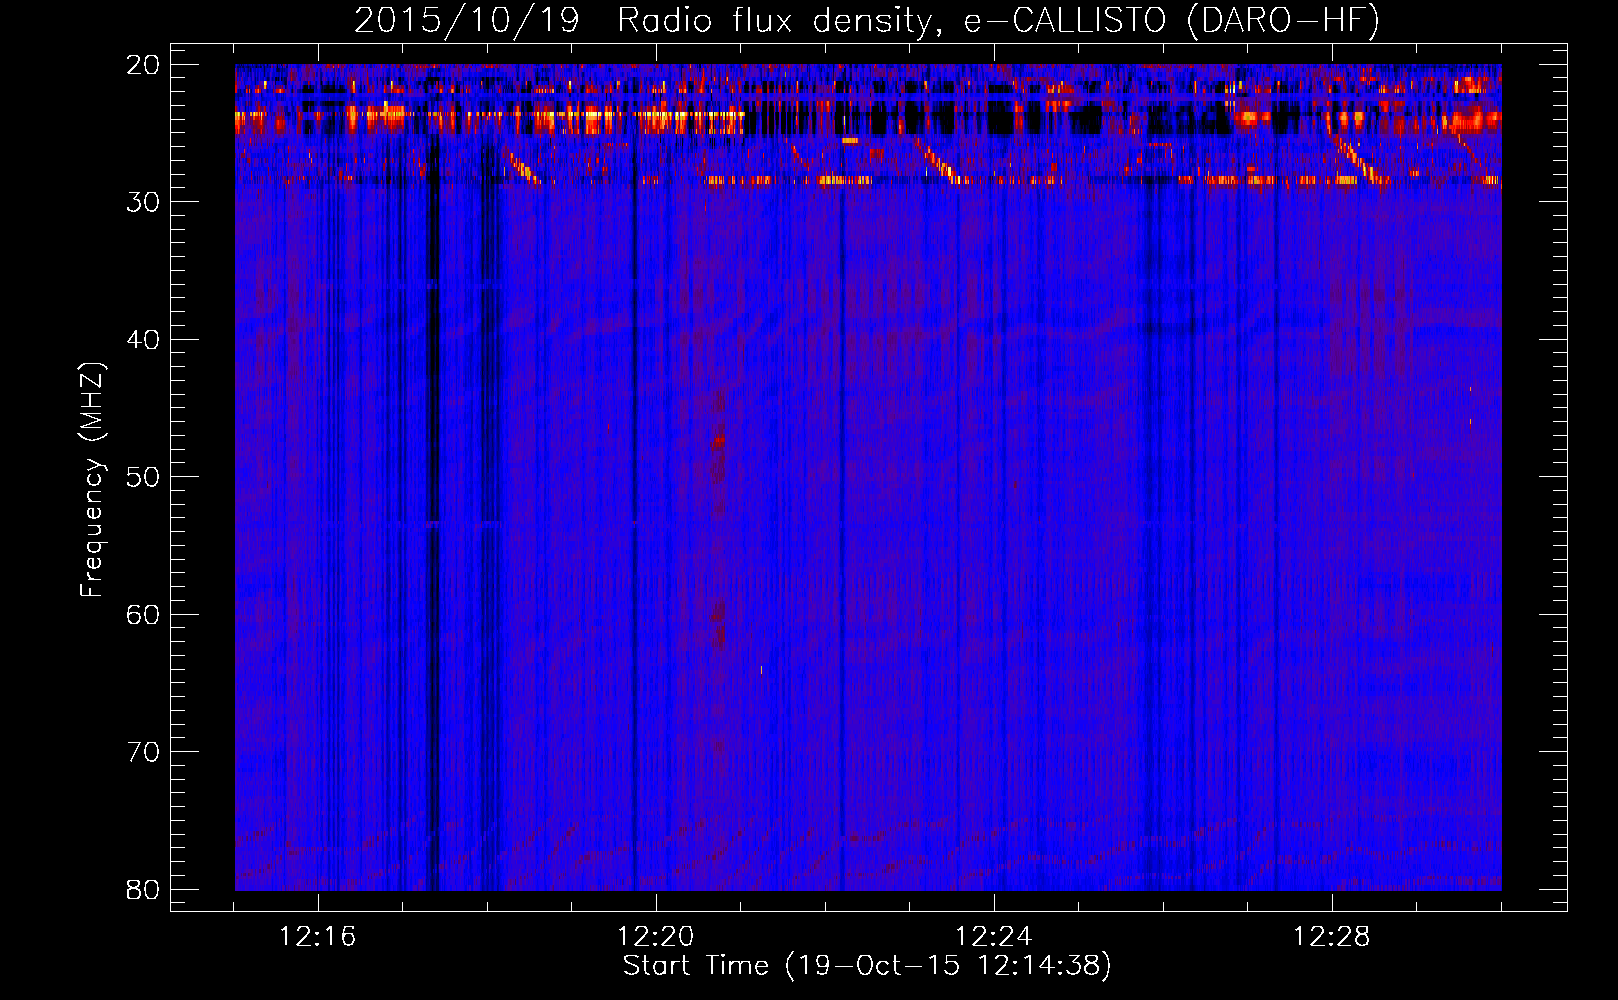Click the 60 frequency tick label

[x=143, y=615]
